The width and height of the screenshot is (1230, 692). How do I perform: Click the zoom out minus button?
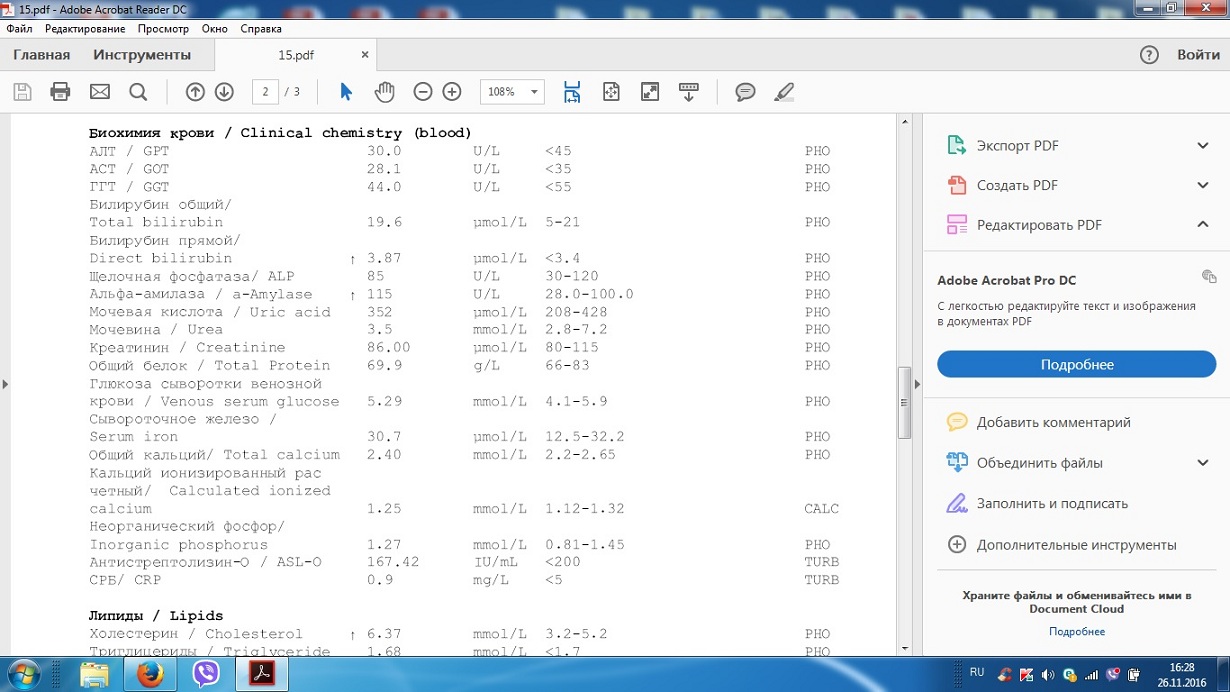pyautogui.click(x=423, y=92)
